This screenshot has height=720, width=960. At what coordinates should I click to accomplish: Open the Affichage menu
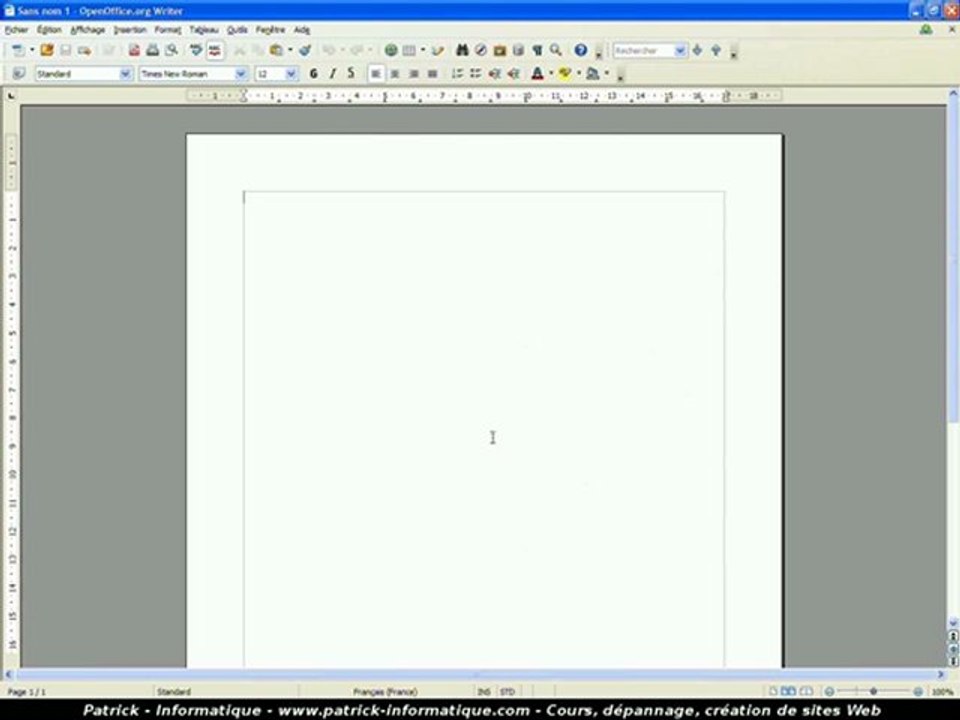[88, 29]
